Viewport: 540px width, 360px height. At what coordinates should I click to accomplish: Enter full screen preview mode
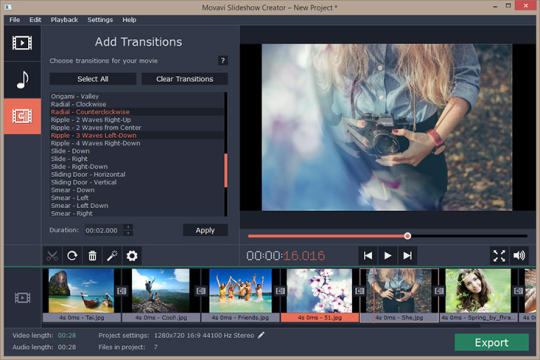pos(499,256)
